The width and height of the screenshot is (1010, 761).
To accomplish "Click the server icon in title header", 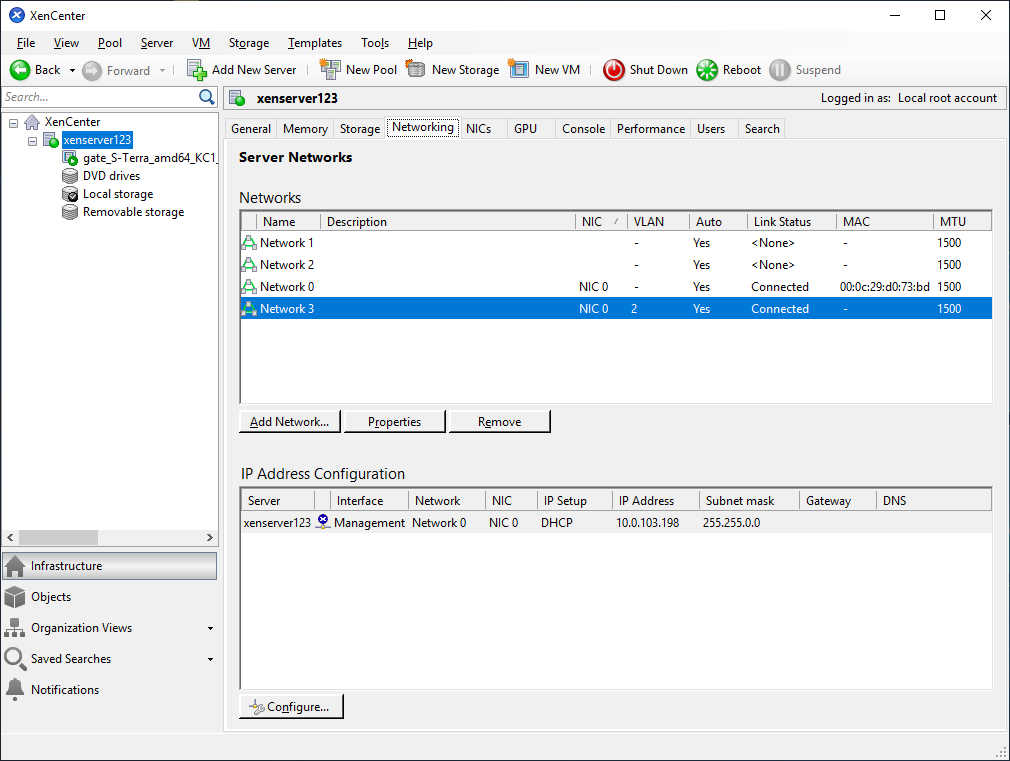I will [x=237, y=98].
